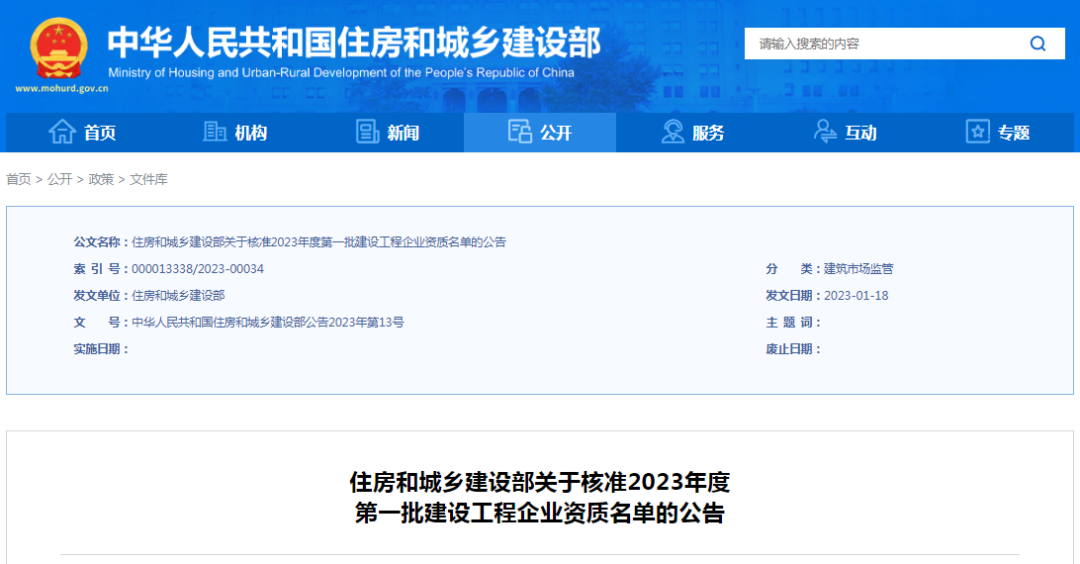Open the 公开 navigation tab
The height and width of the screenshot is (564, 1080).
point(540,132)
